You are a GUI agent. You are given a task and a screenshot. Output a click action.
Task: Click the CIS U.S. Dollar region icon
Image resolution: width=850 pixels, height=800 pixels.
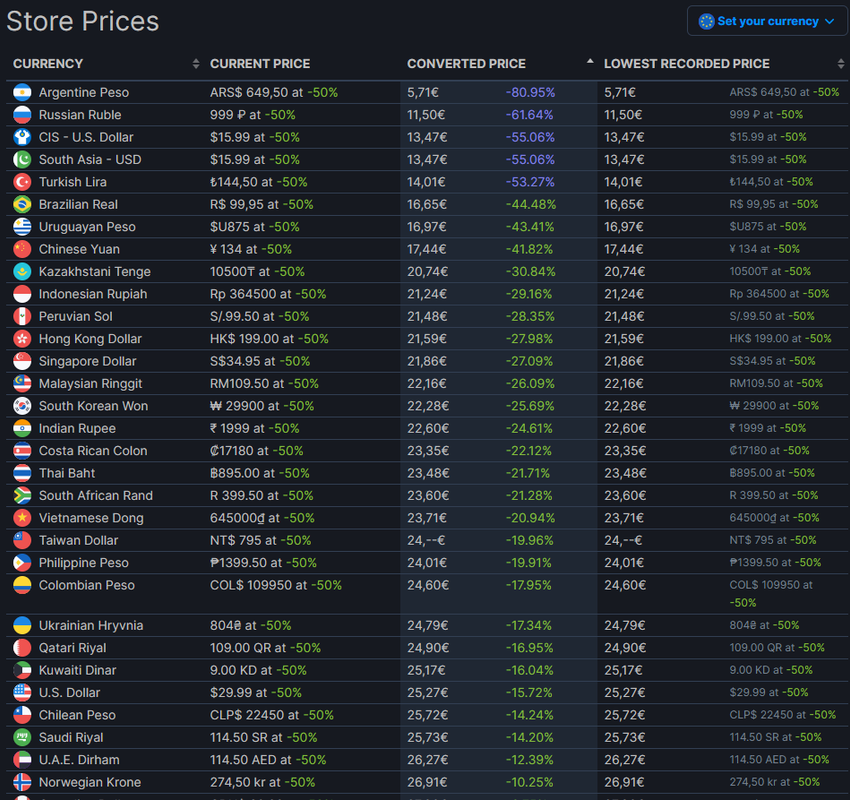coord(22,137)
